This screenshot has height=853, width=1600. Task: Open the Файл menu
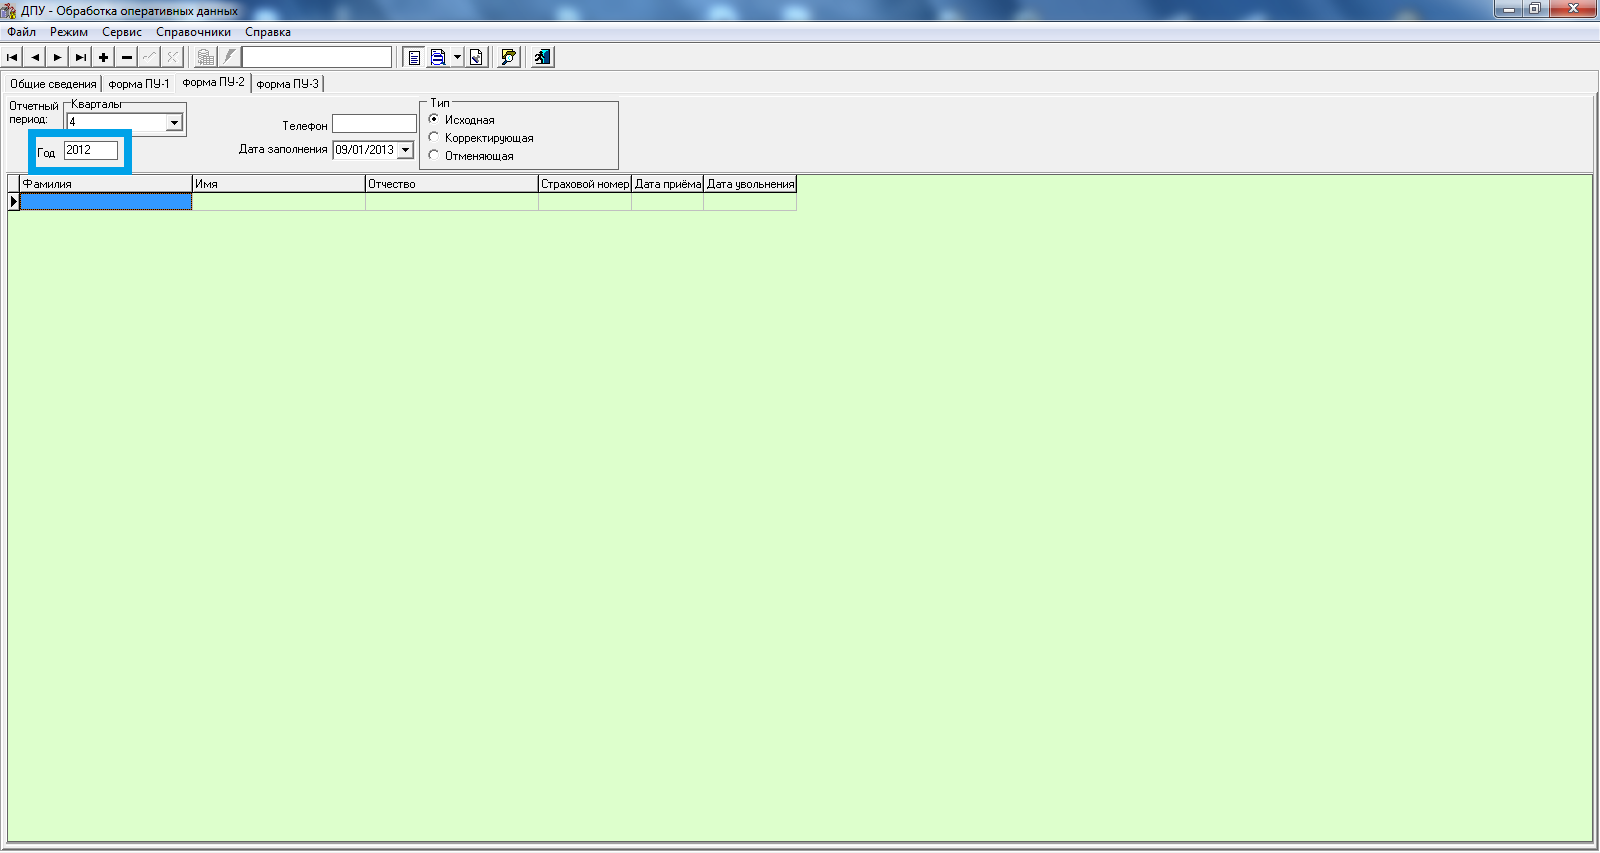tap(22, 32)
